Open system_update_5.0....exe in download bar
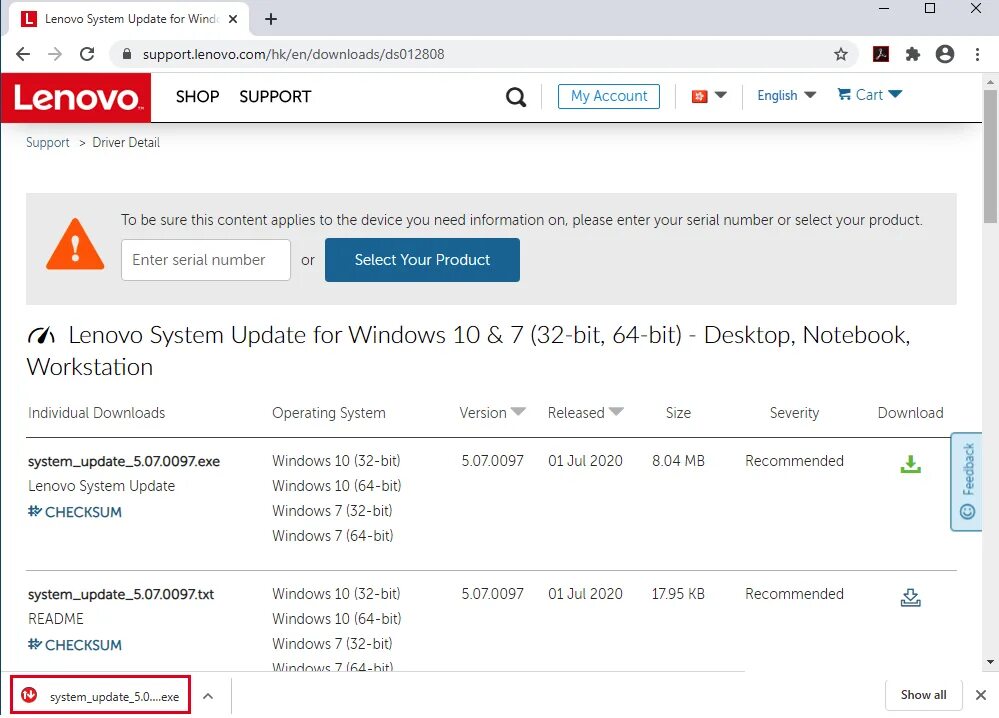 pos(101,695)
